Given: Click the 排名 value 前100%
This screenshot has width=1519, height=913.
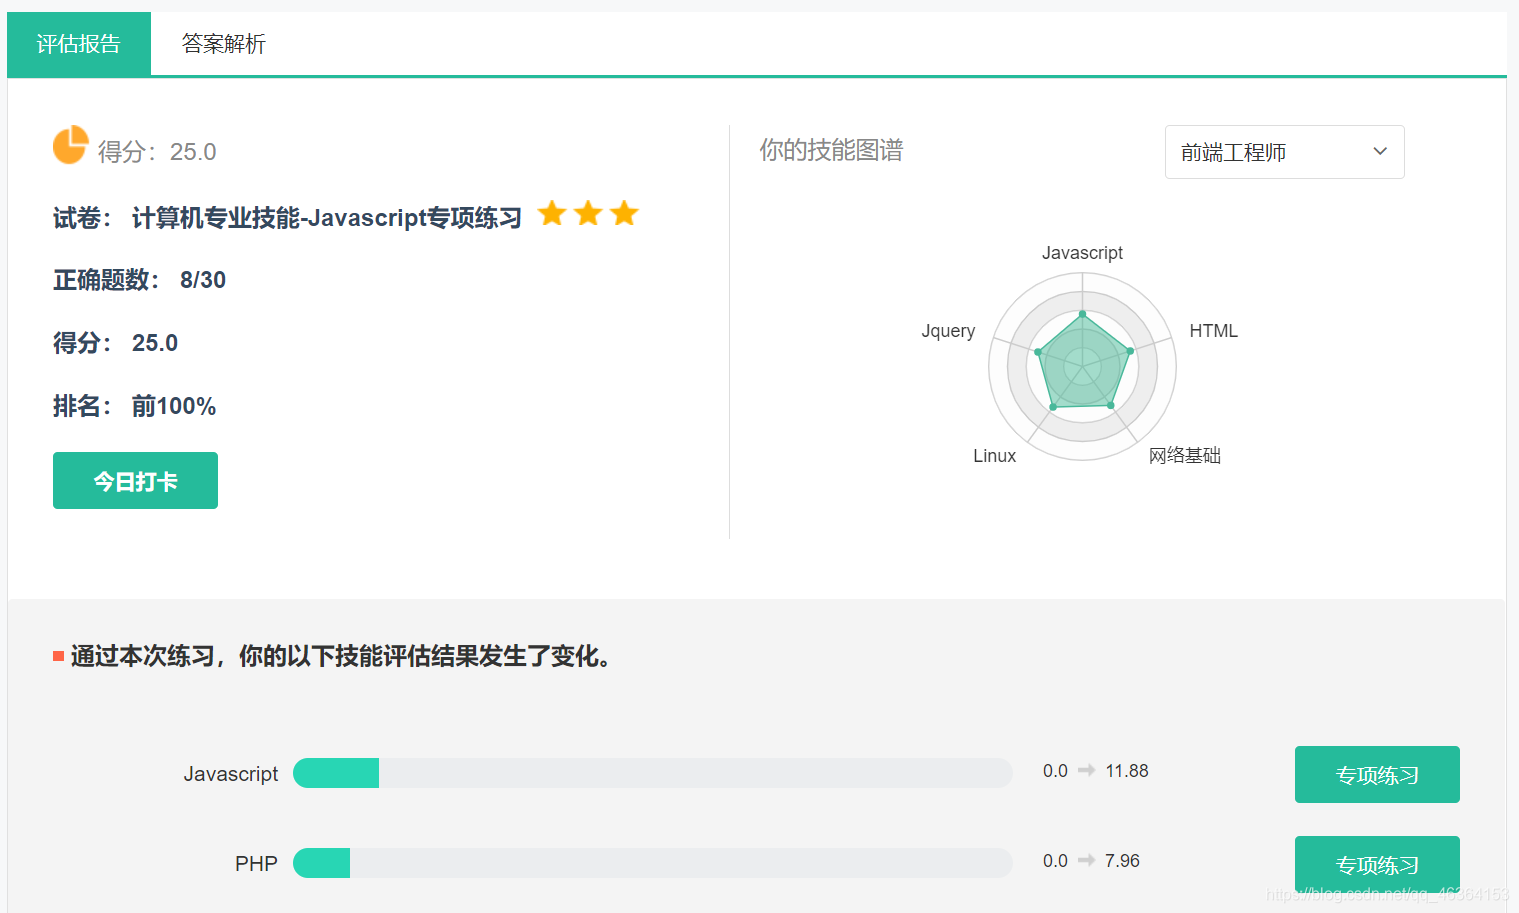Looking at the screenshot, I should pos(174,406).
